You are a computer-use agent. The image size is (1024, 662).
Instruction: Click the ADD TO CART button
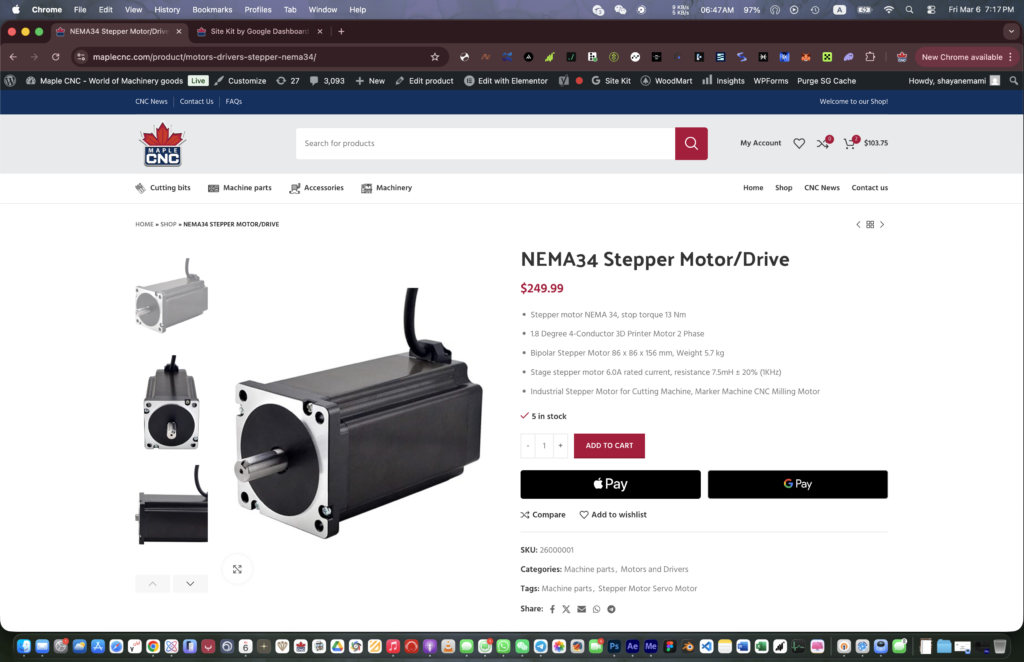point(609,446)
